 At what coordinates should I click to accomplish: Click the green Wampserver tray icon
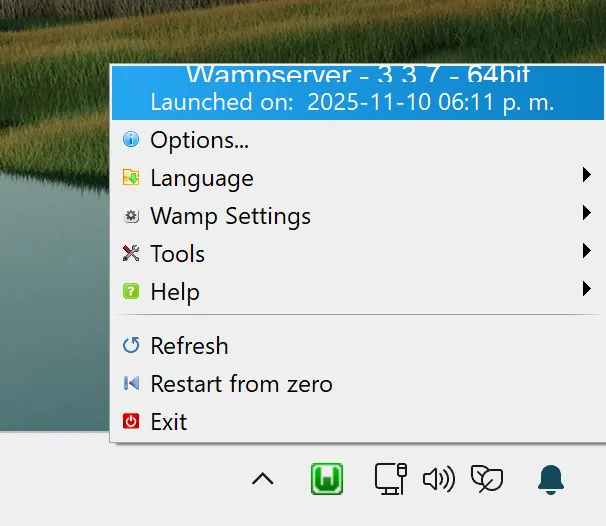click(x=327, y=479)
